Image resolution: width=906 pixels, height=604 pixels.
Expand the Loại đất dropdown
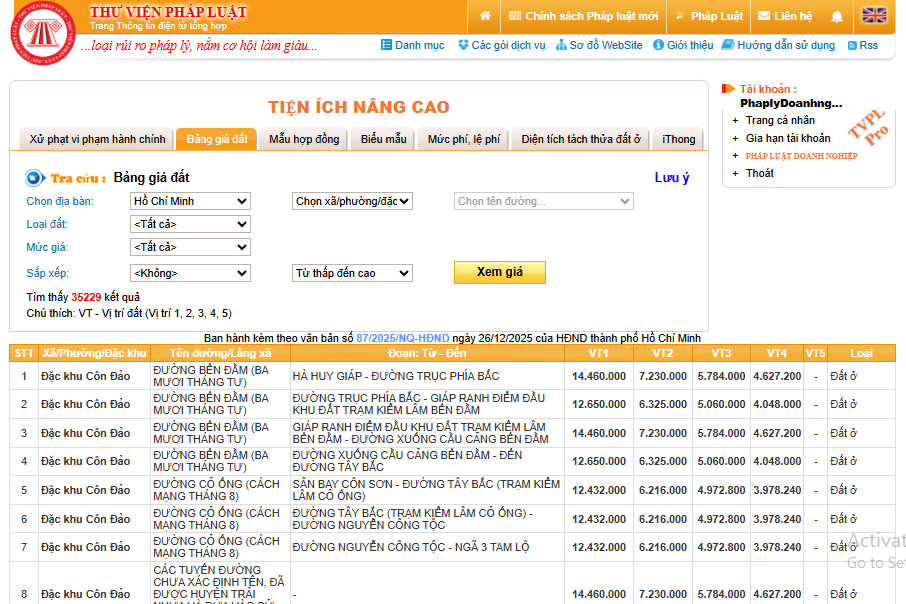[190, 224]
